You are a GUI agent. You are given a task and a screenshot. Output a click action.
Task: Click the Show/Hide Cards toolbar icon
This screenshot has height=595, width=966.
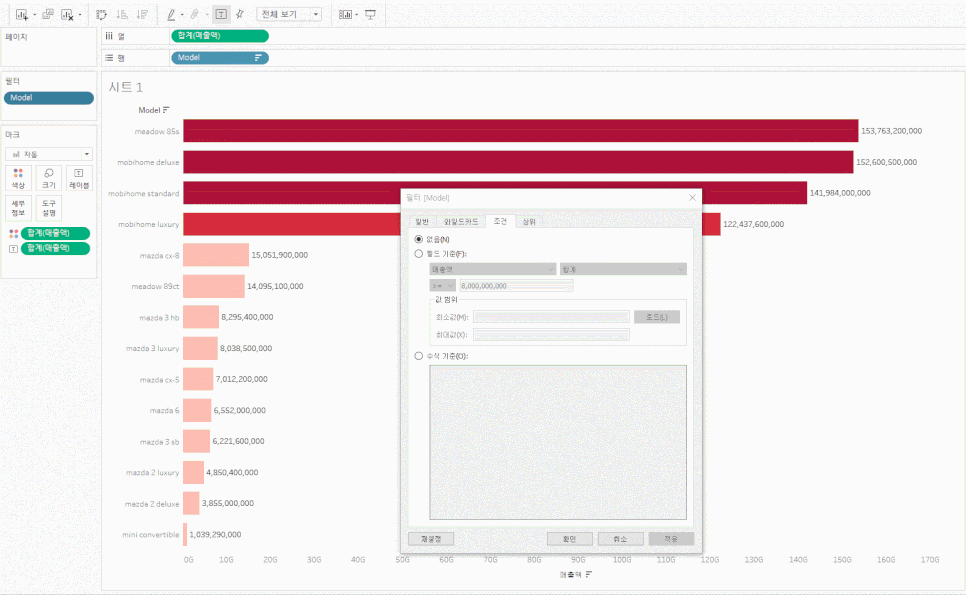[x=346, y=14]
